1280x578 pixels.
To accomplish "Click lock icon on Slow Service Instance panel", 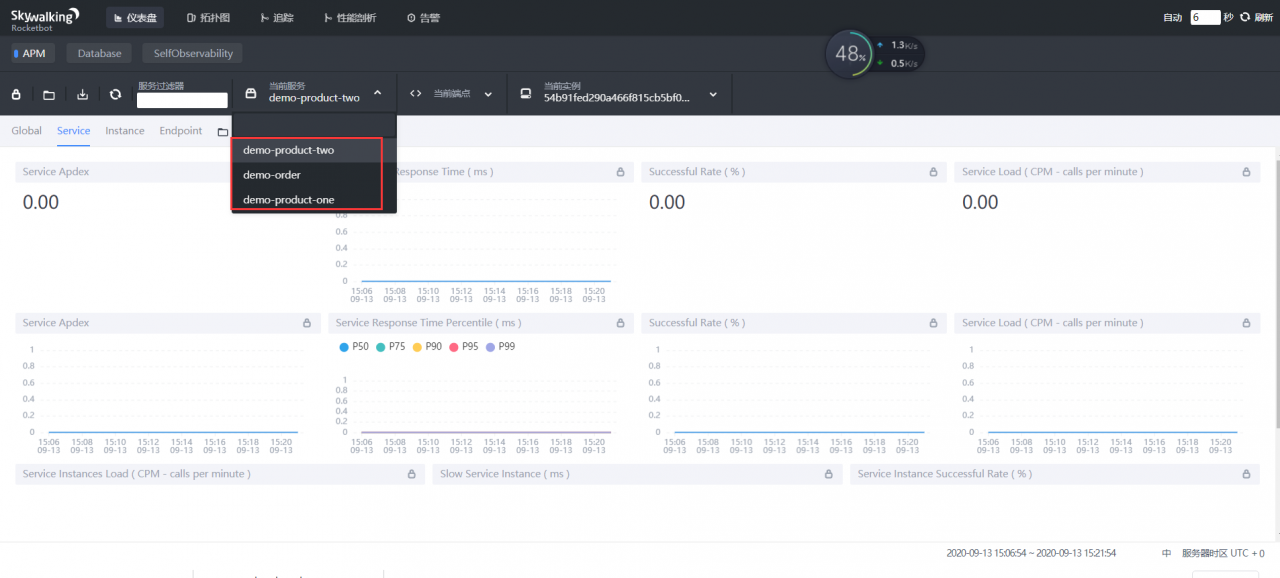I will coord(828,474).
